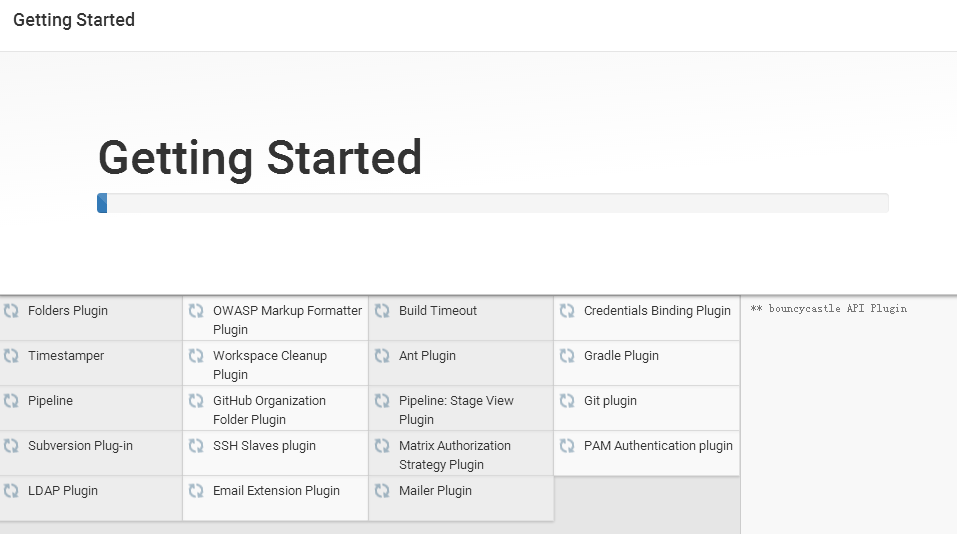The width and height of the screenshot is (957, 534).
Task: Click the installation progress bar
Action: pos(493,203)
